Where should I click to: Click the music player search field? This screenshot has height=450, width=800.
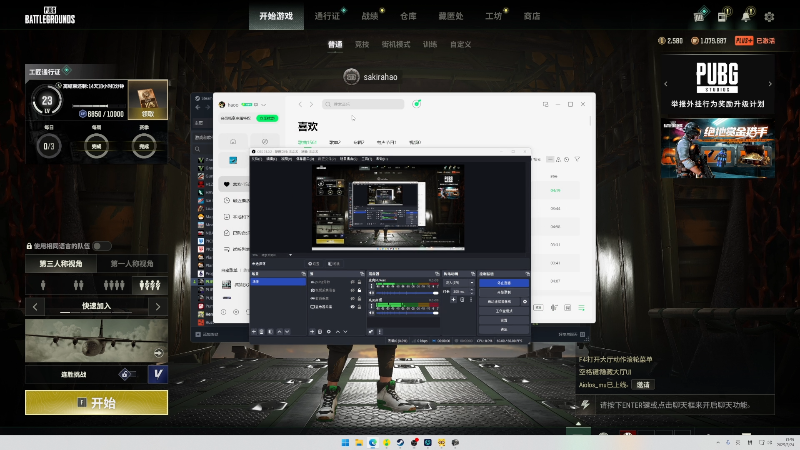(363, 104)
